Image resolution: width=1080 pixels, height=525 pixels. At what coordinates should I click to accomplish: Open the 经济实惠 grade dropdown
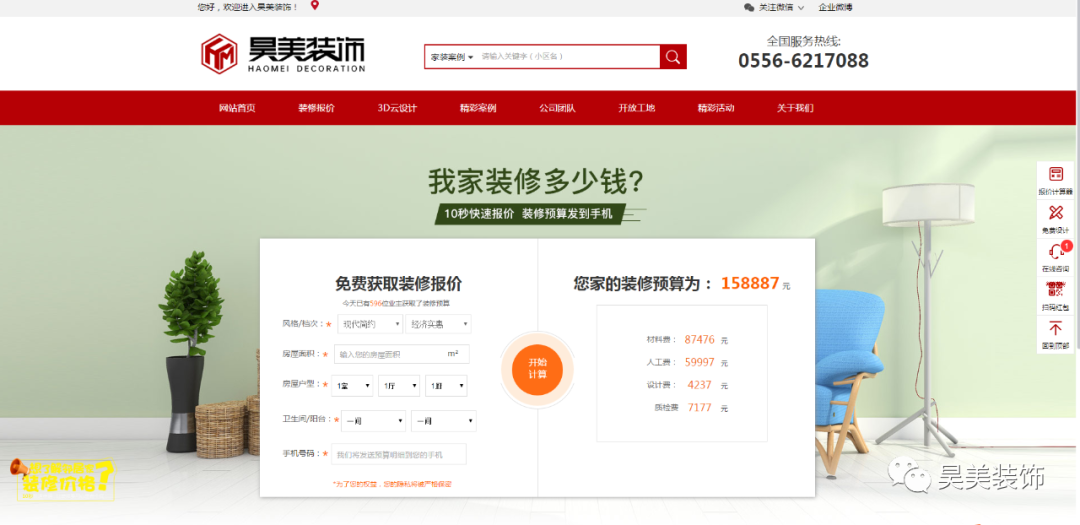click(438, 324)
